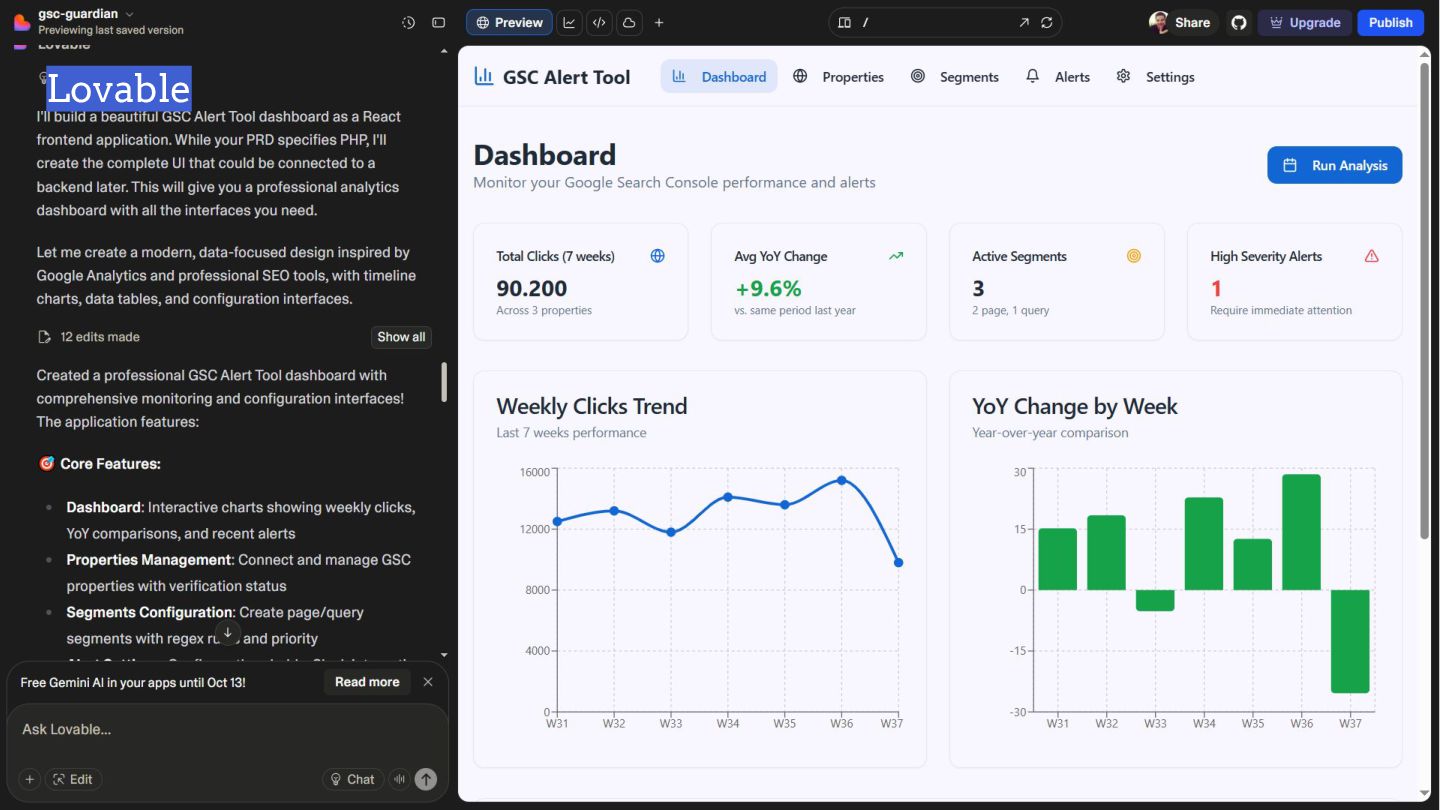Toggle the Edit mode button
Viewport: 1440px width, 810px height.
point(74,779)
